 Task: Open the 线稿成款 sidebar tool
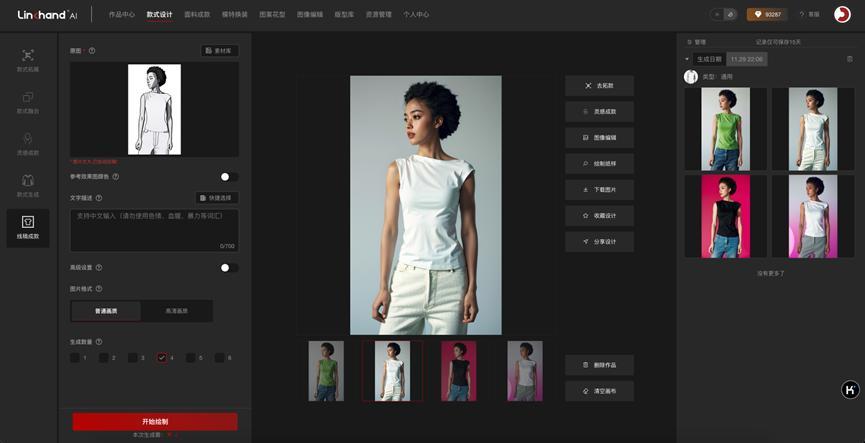coord(27,226)
